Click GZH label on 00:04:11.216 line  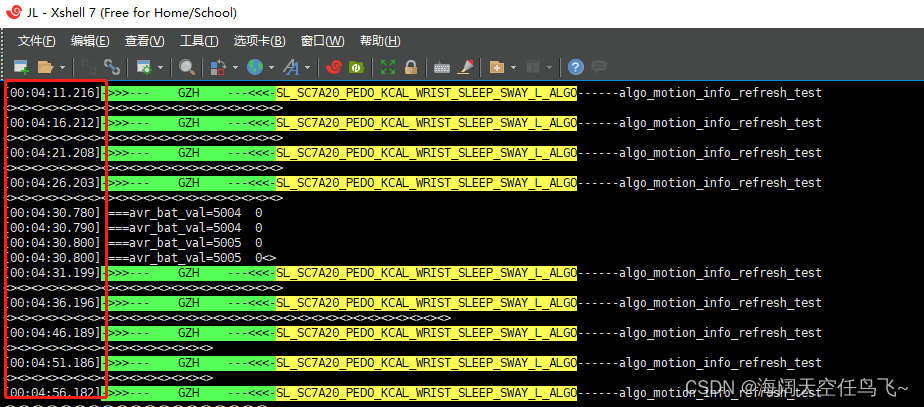tap(189, 93)
